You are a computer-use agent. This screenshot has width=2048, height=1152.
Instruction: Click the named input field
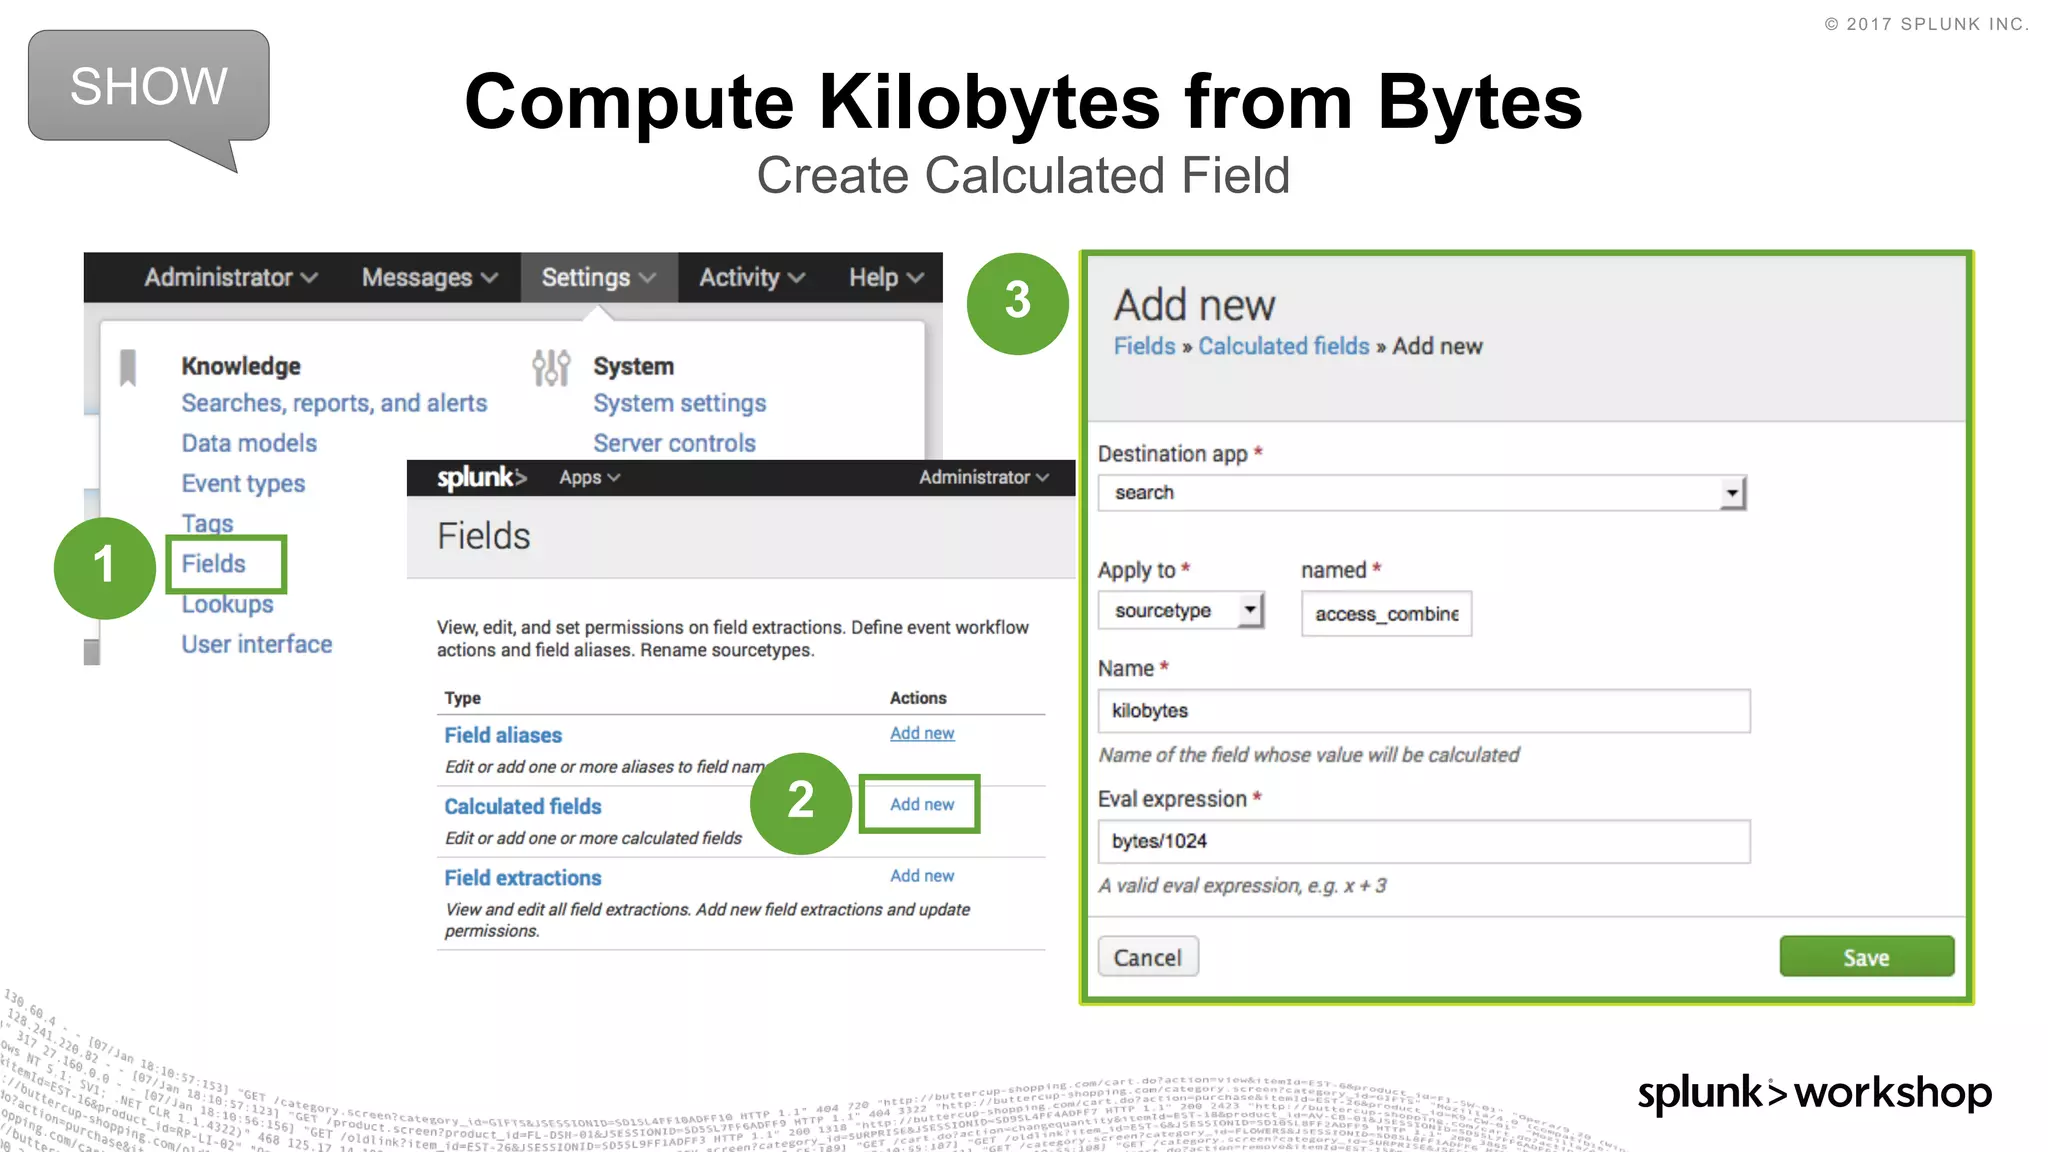tap(1386, 613)
